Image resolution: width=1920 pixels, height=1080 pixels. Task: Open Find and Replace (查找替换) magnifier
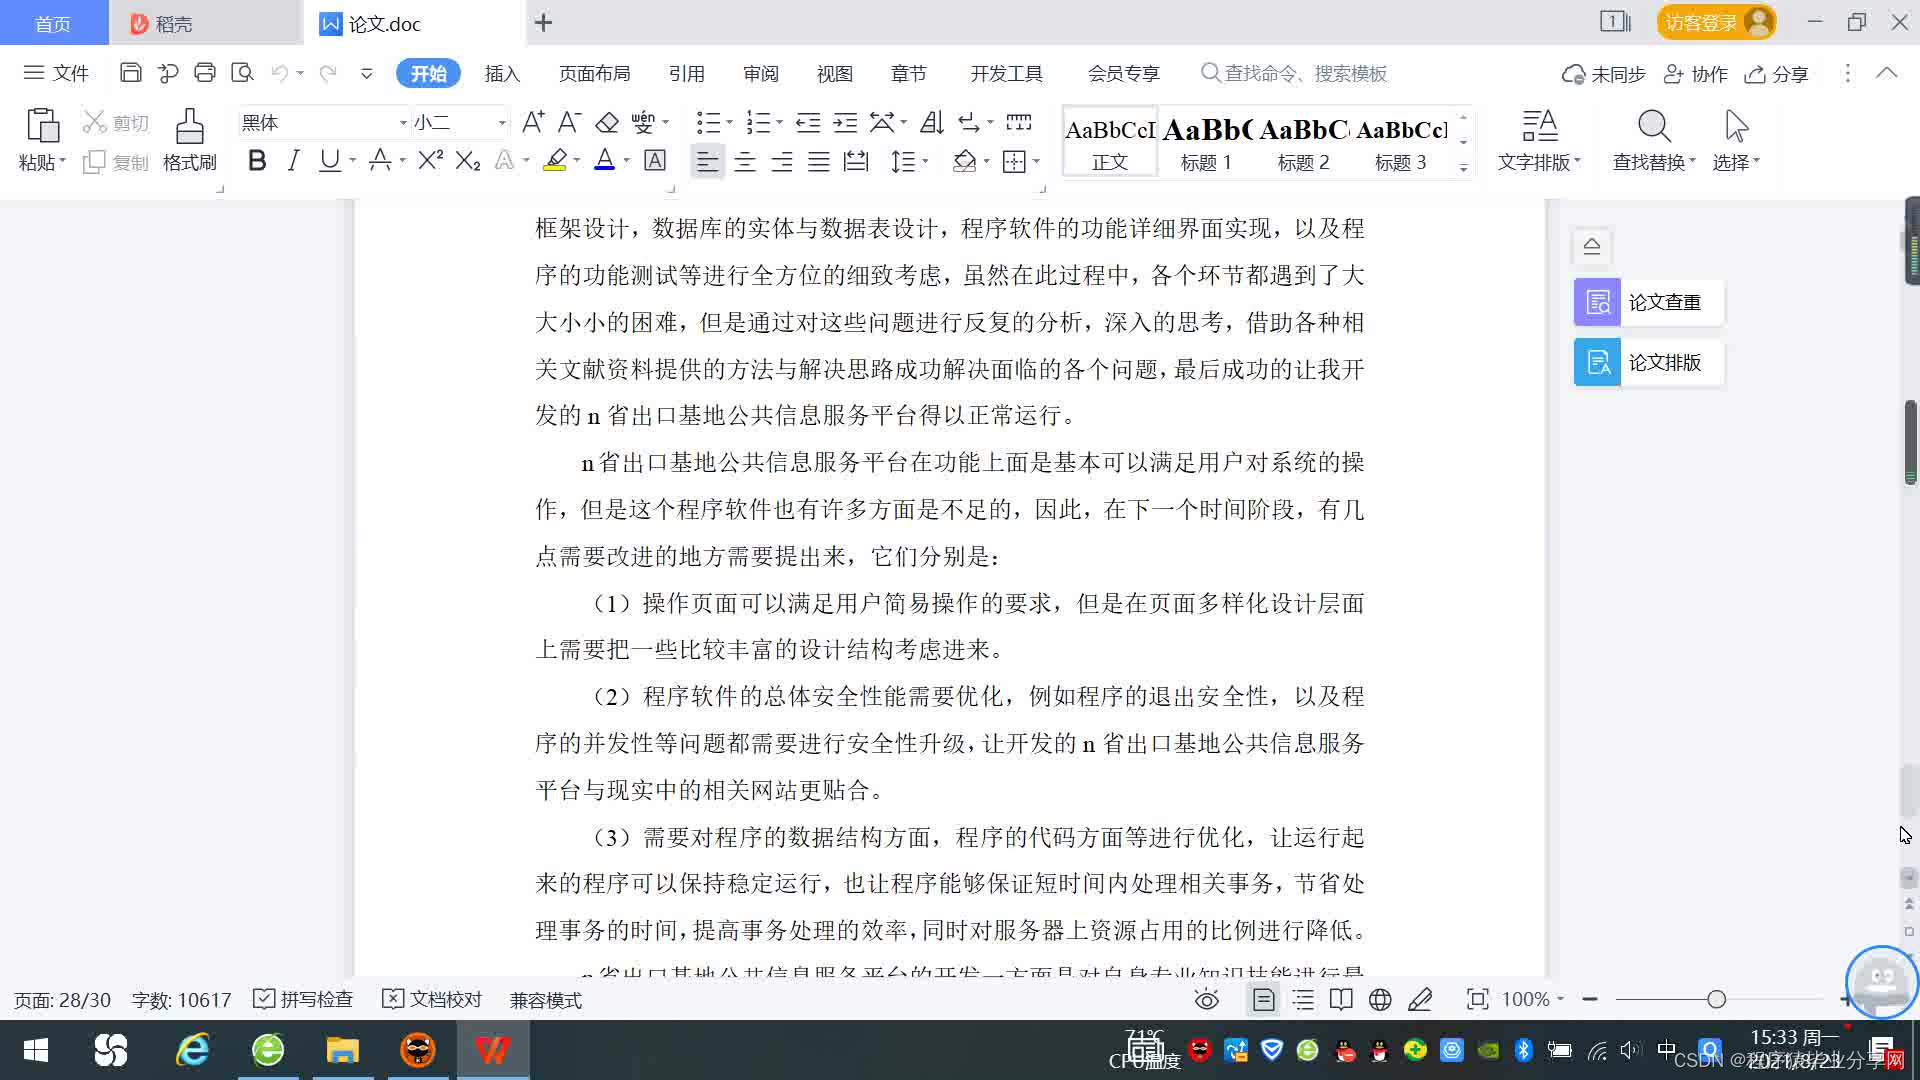[1653, 128]
